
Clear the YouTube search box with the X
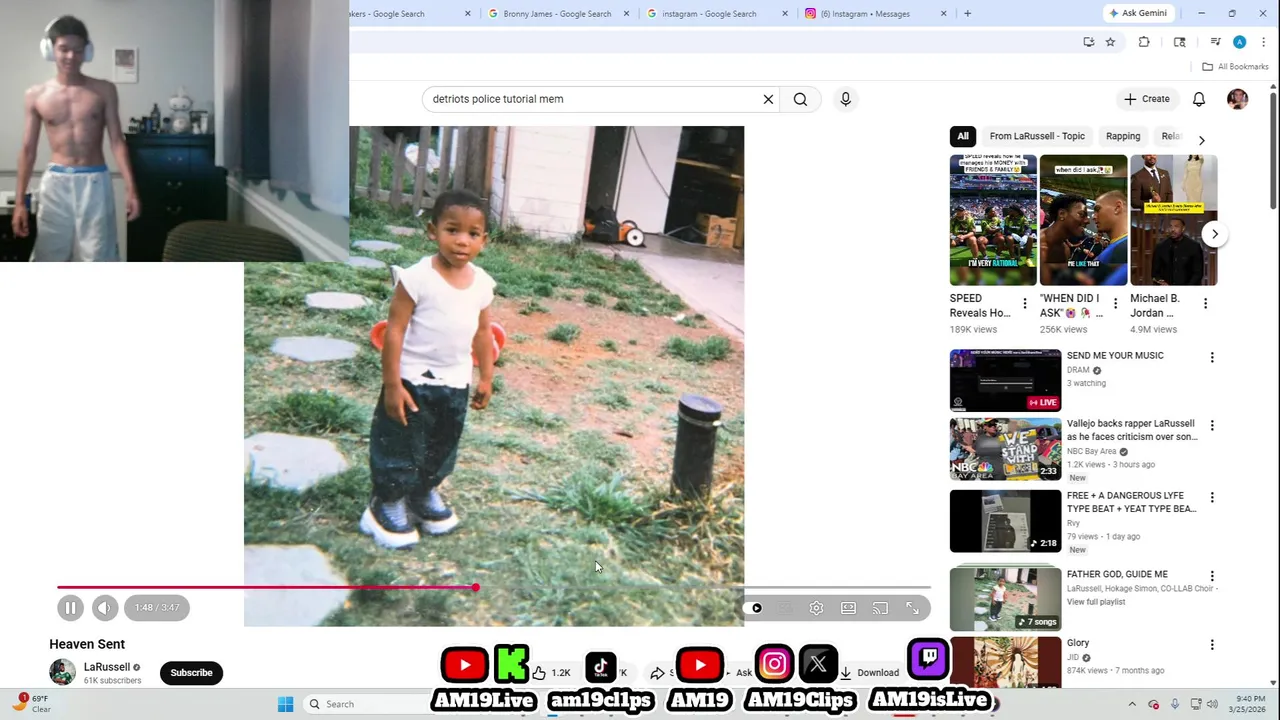tap(768, 99)
